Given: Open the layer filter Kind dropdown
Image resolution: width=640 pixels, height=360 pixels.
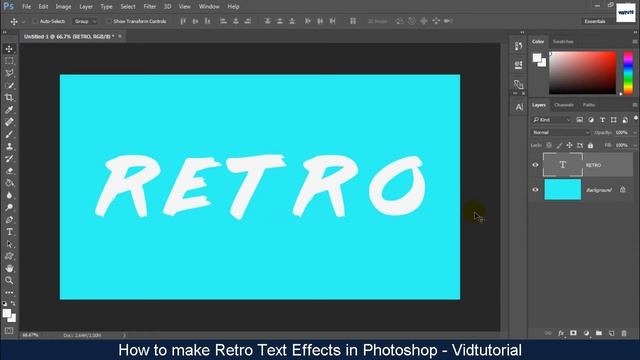Looking at the screenshot, I should (x=552, y=120).
